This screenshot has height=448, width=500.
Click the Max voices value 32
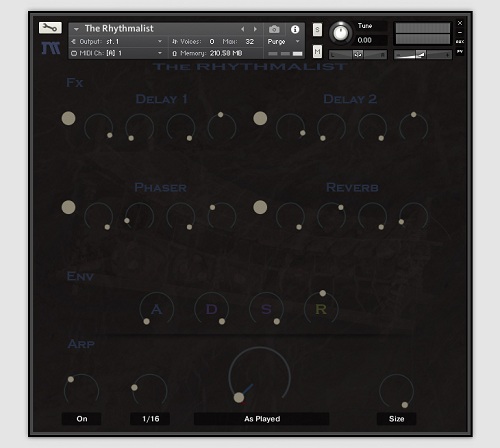(250, 42)
